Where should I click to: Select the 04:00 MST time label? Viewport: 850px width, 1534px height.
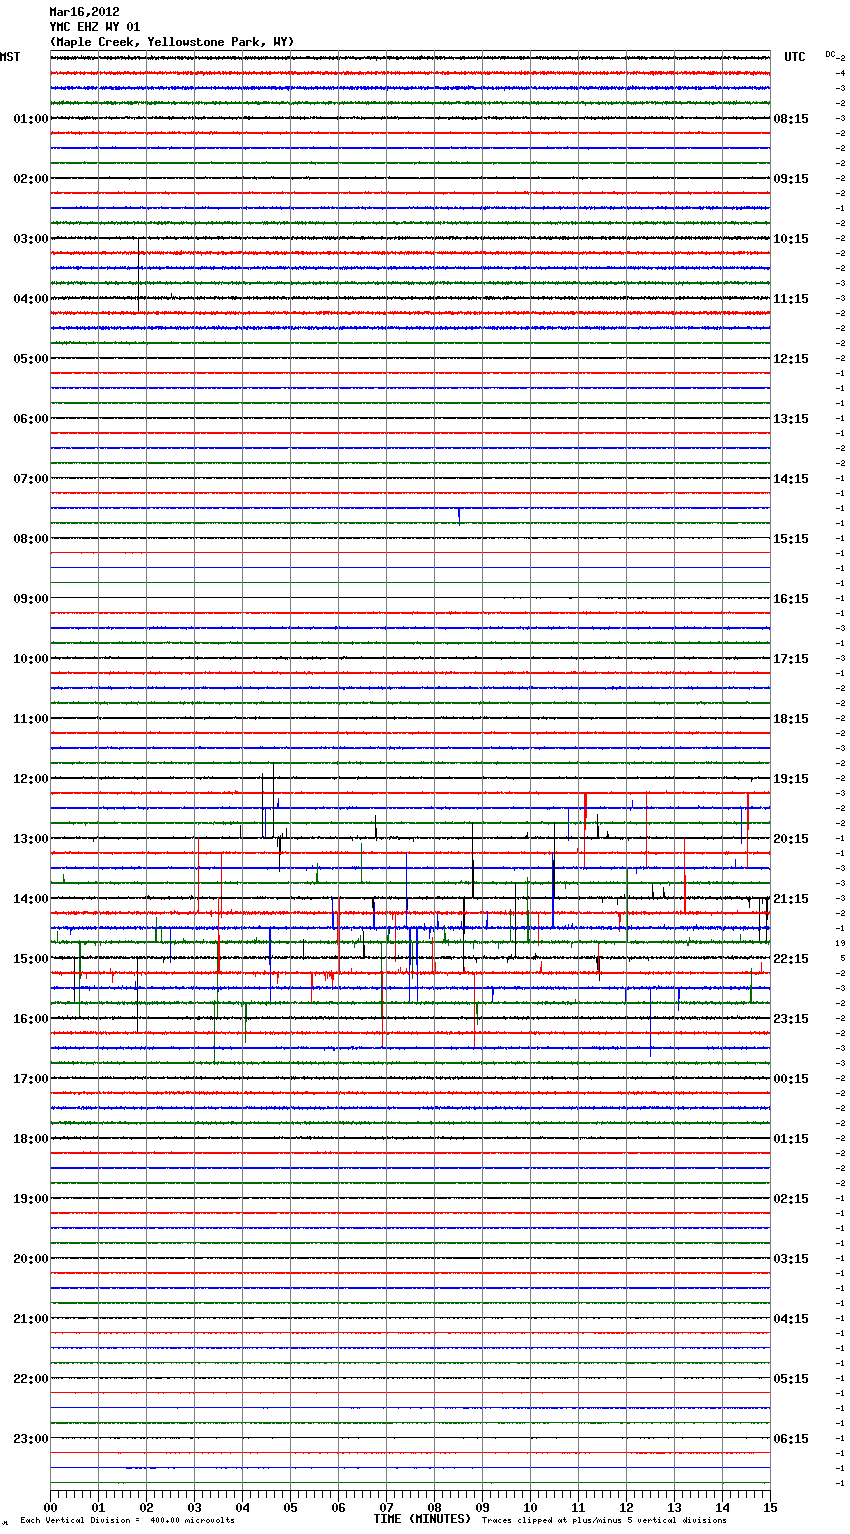point(30,299)
